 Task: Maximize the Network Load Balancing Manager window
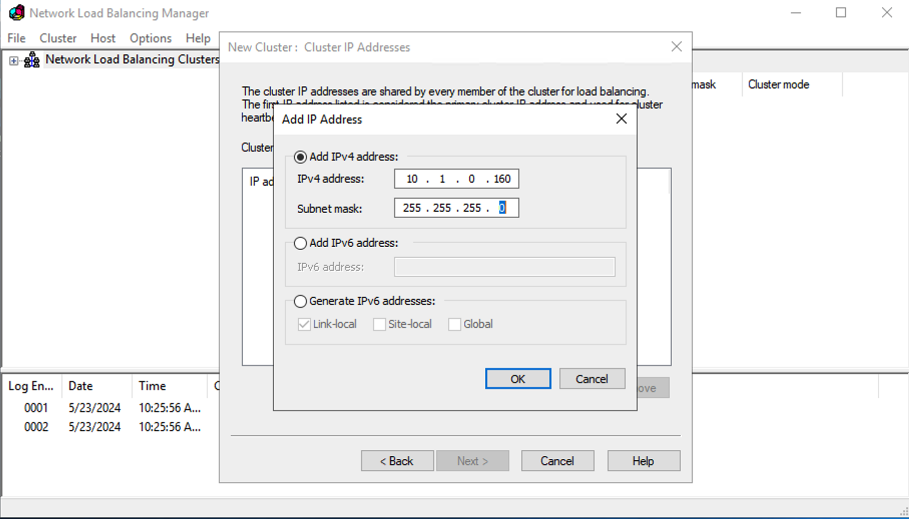coord(840,13)
